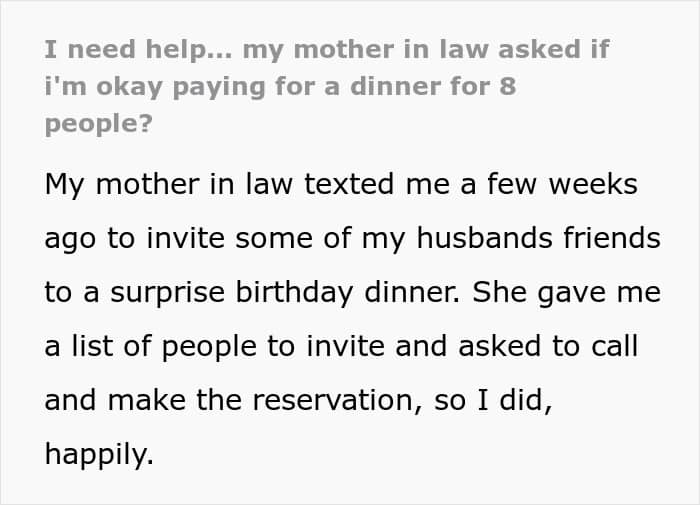The image size is (700, 505).
Task: Click the final word 'happily.'
Action: [x=99, y=455]
